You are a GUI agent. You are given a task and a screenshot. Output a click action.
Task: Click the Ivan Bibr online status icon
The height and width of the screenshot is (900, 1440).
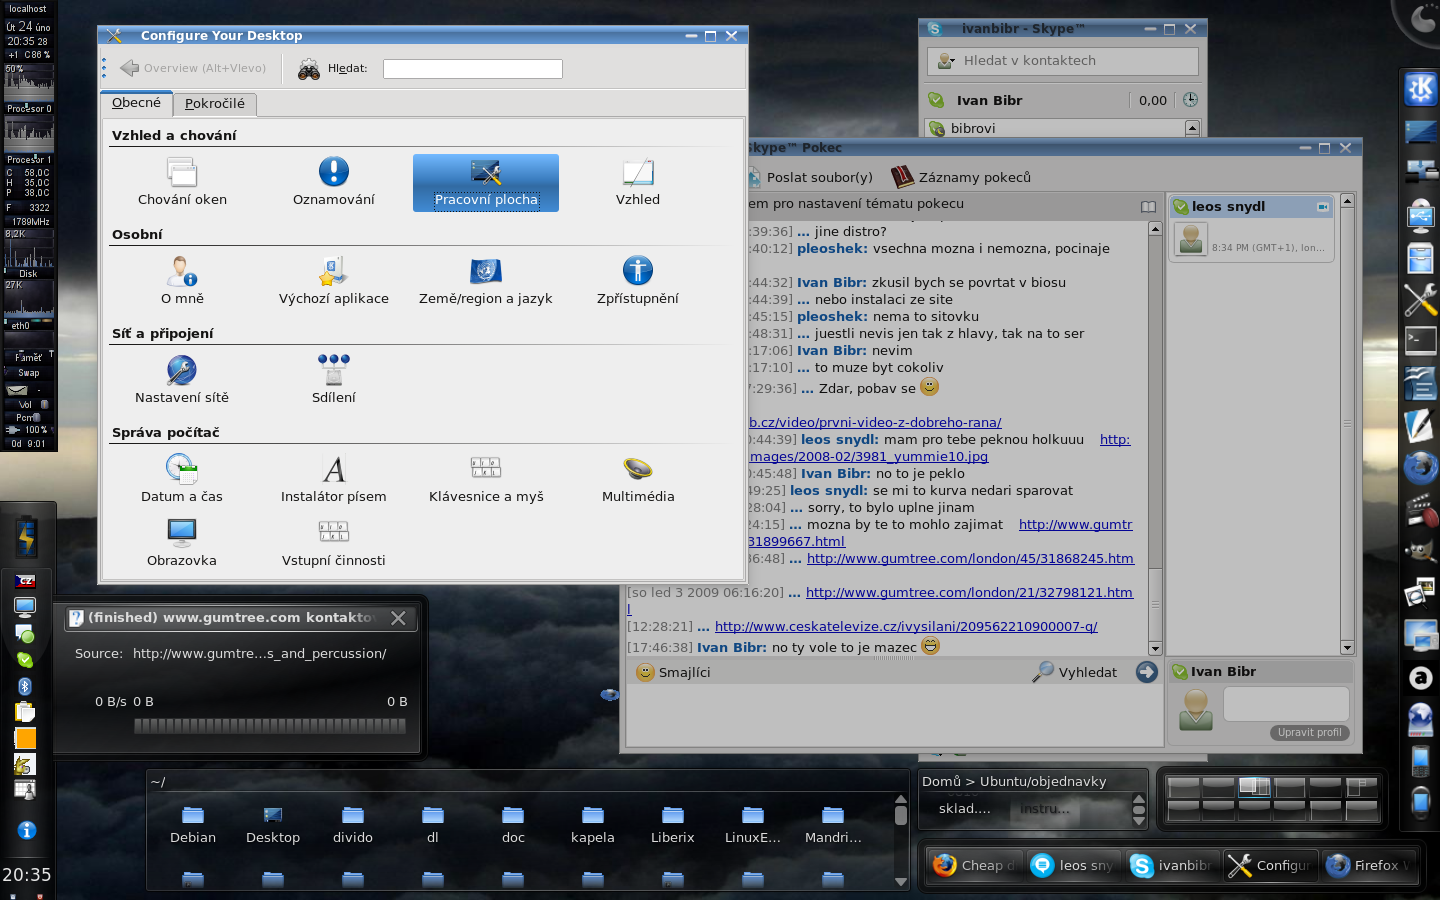[936, 100]
